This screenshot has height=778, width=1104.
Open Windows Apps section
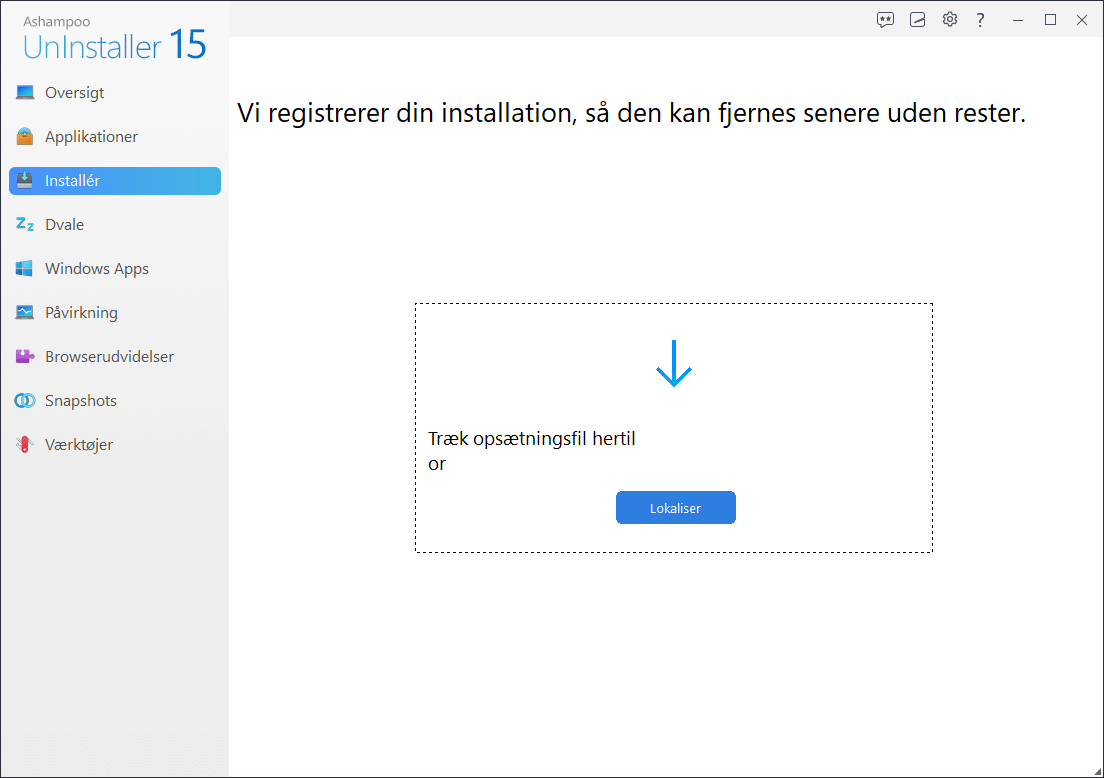(115, 268)
